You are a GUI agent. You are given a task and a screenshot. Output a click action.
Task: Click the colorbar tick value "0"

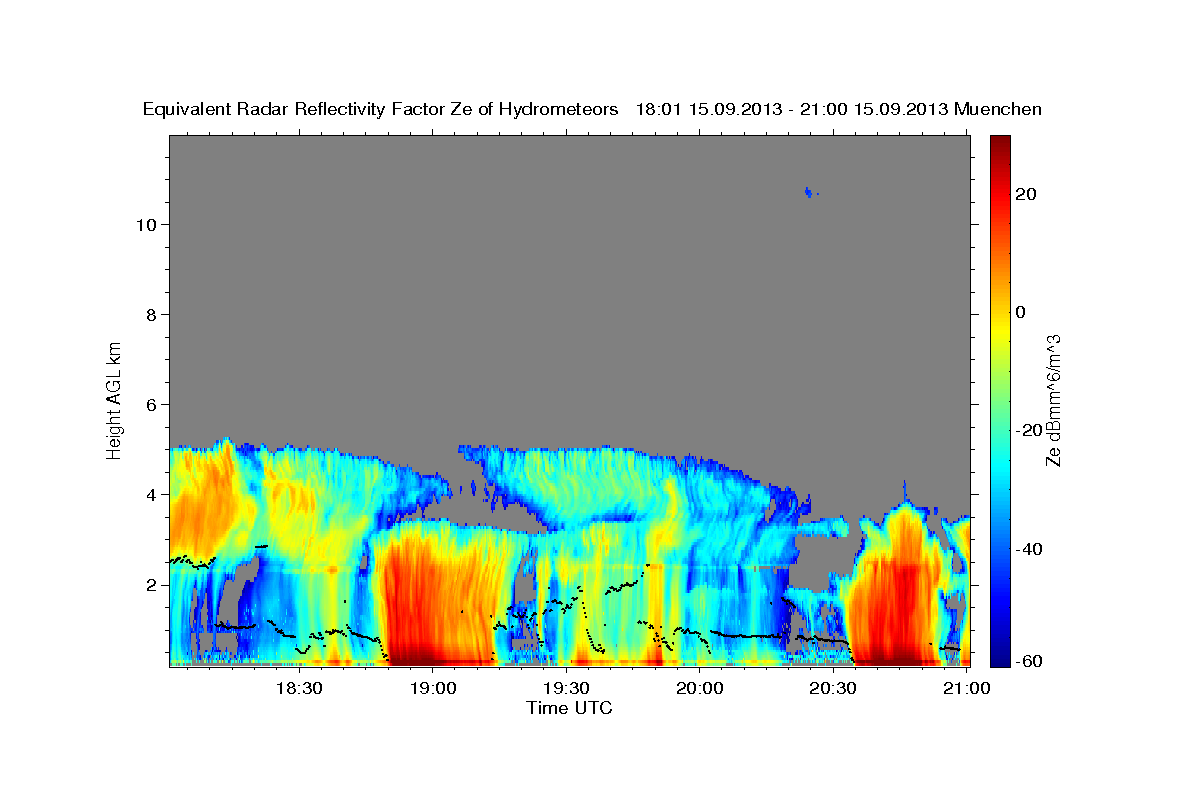click(1020, 312)
